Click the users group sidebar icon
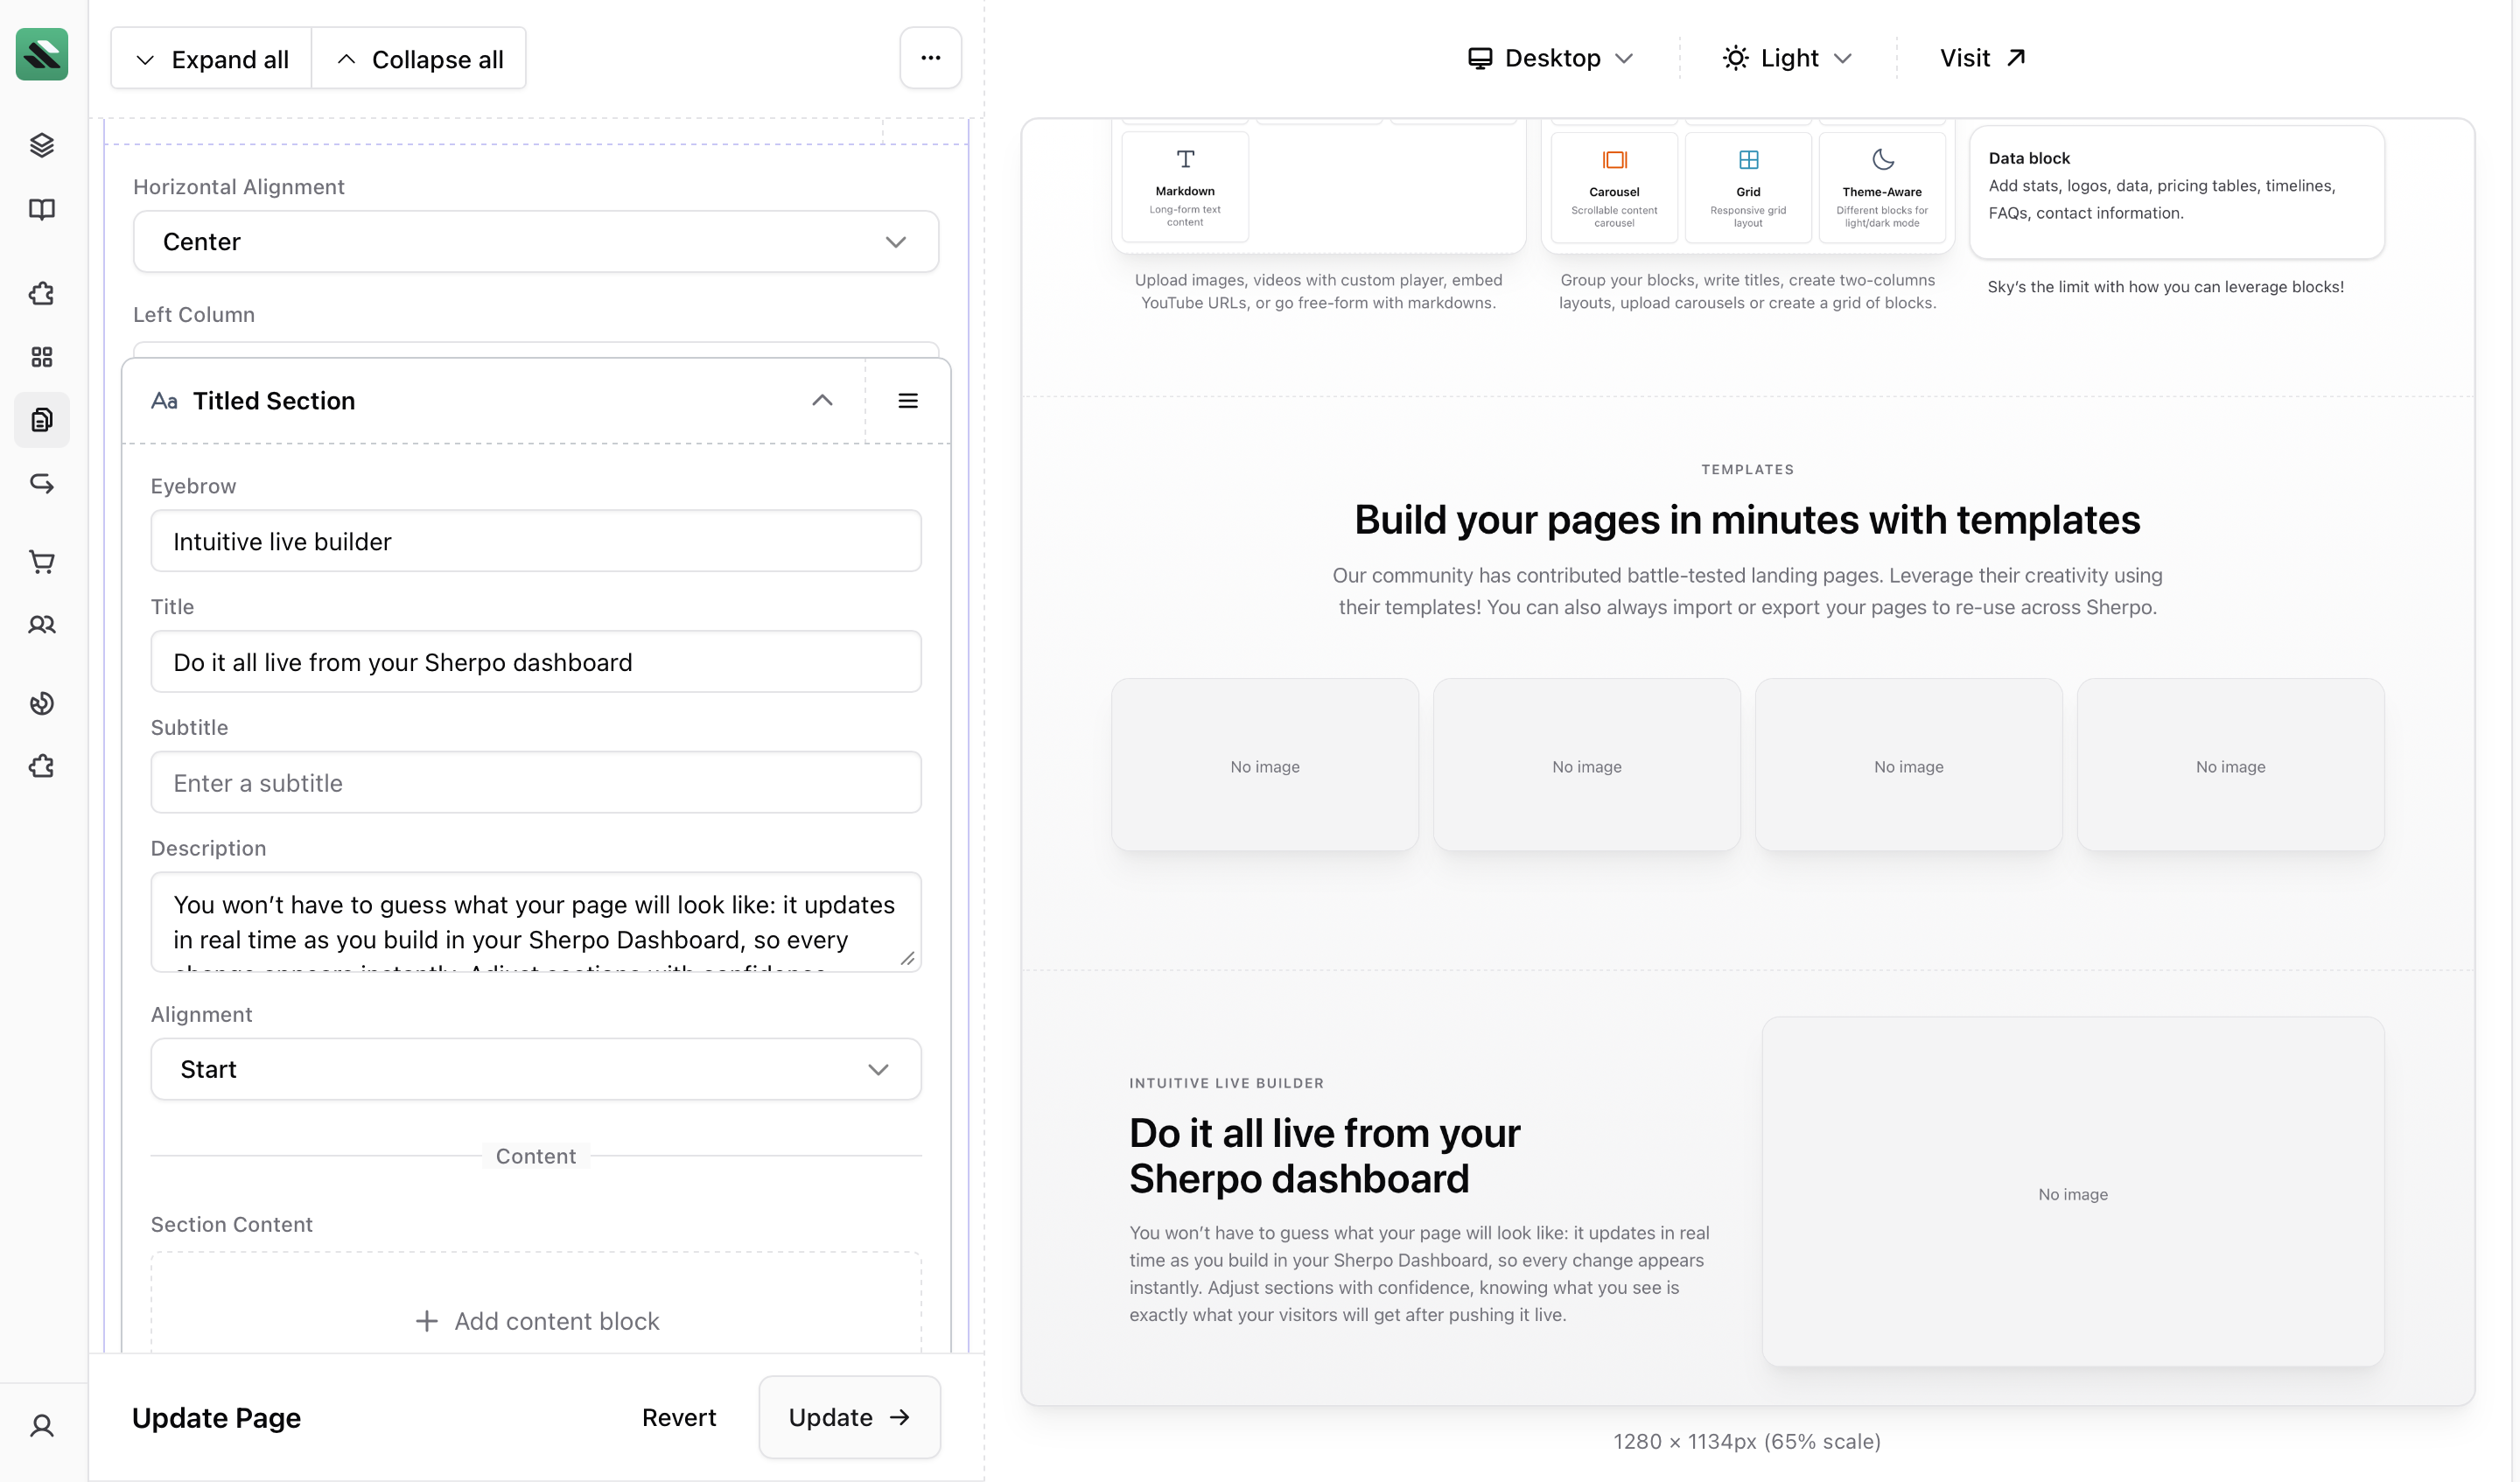Screen dimensions: 2520x1482 coord(42,625)
